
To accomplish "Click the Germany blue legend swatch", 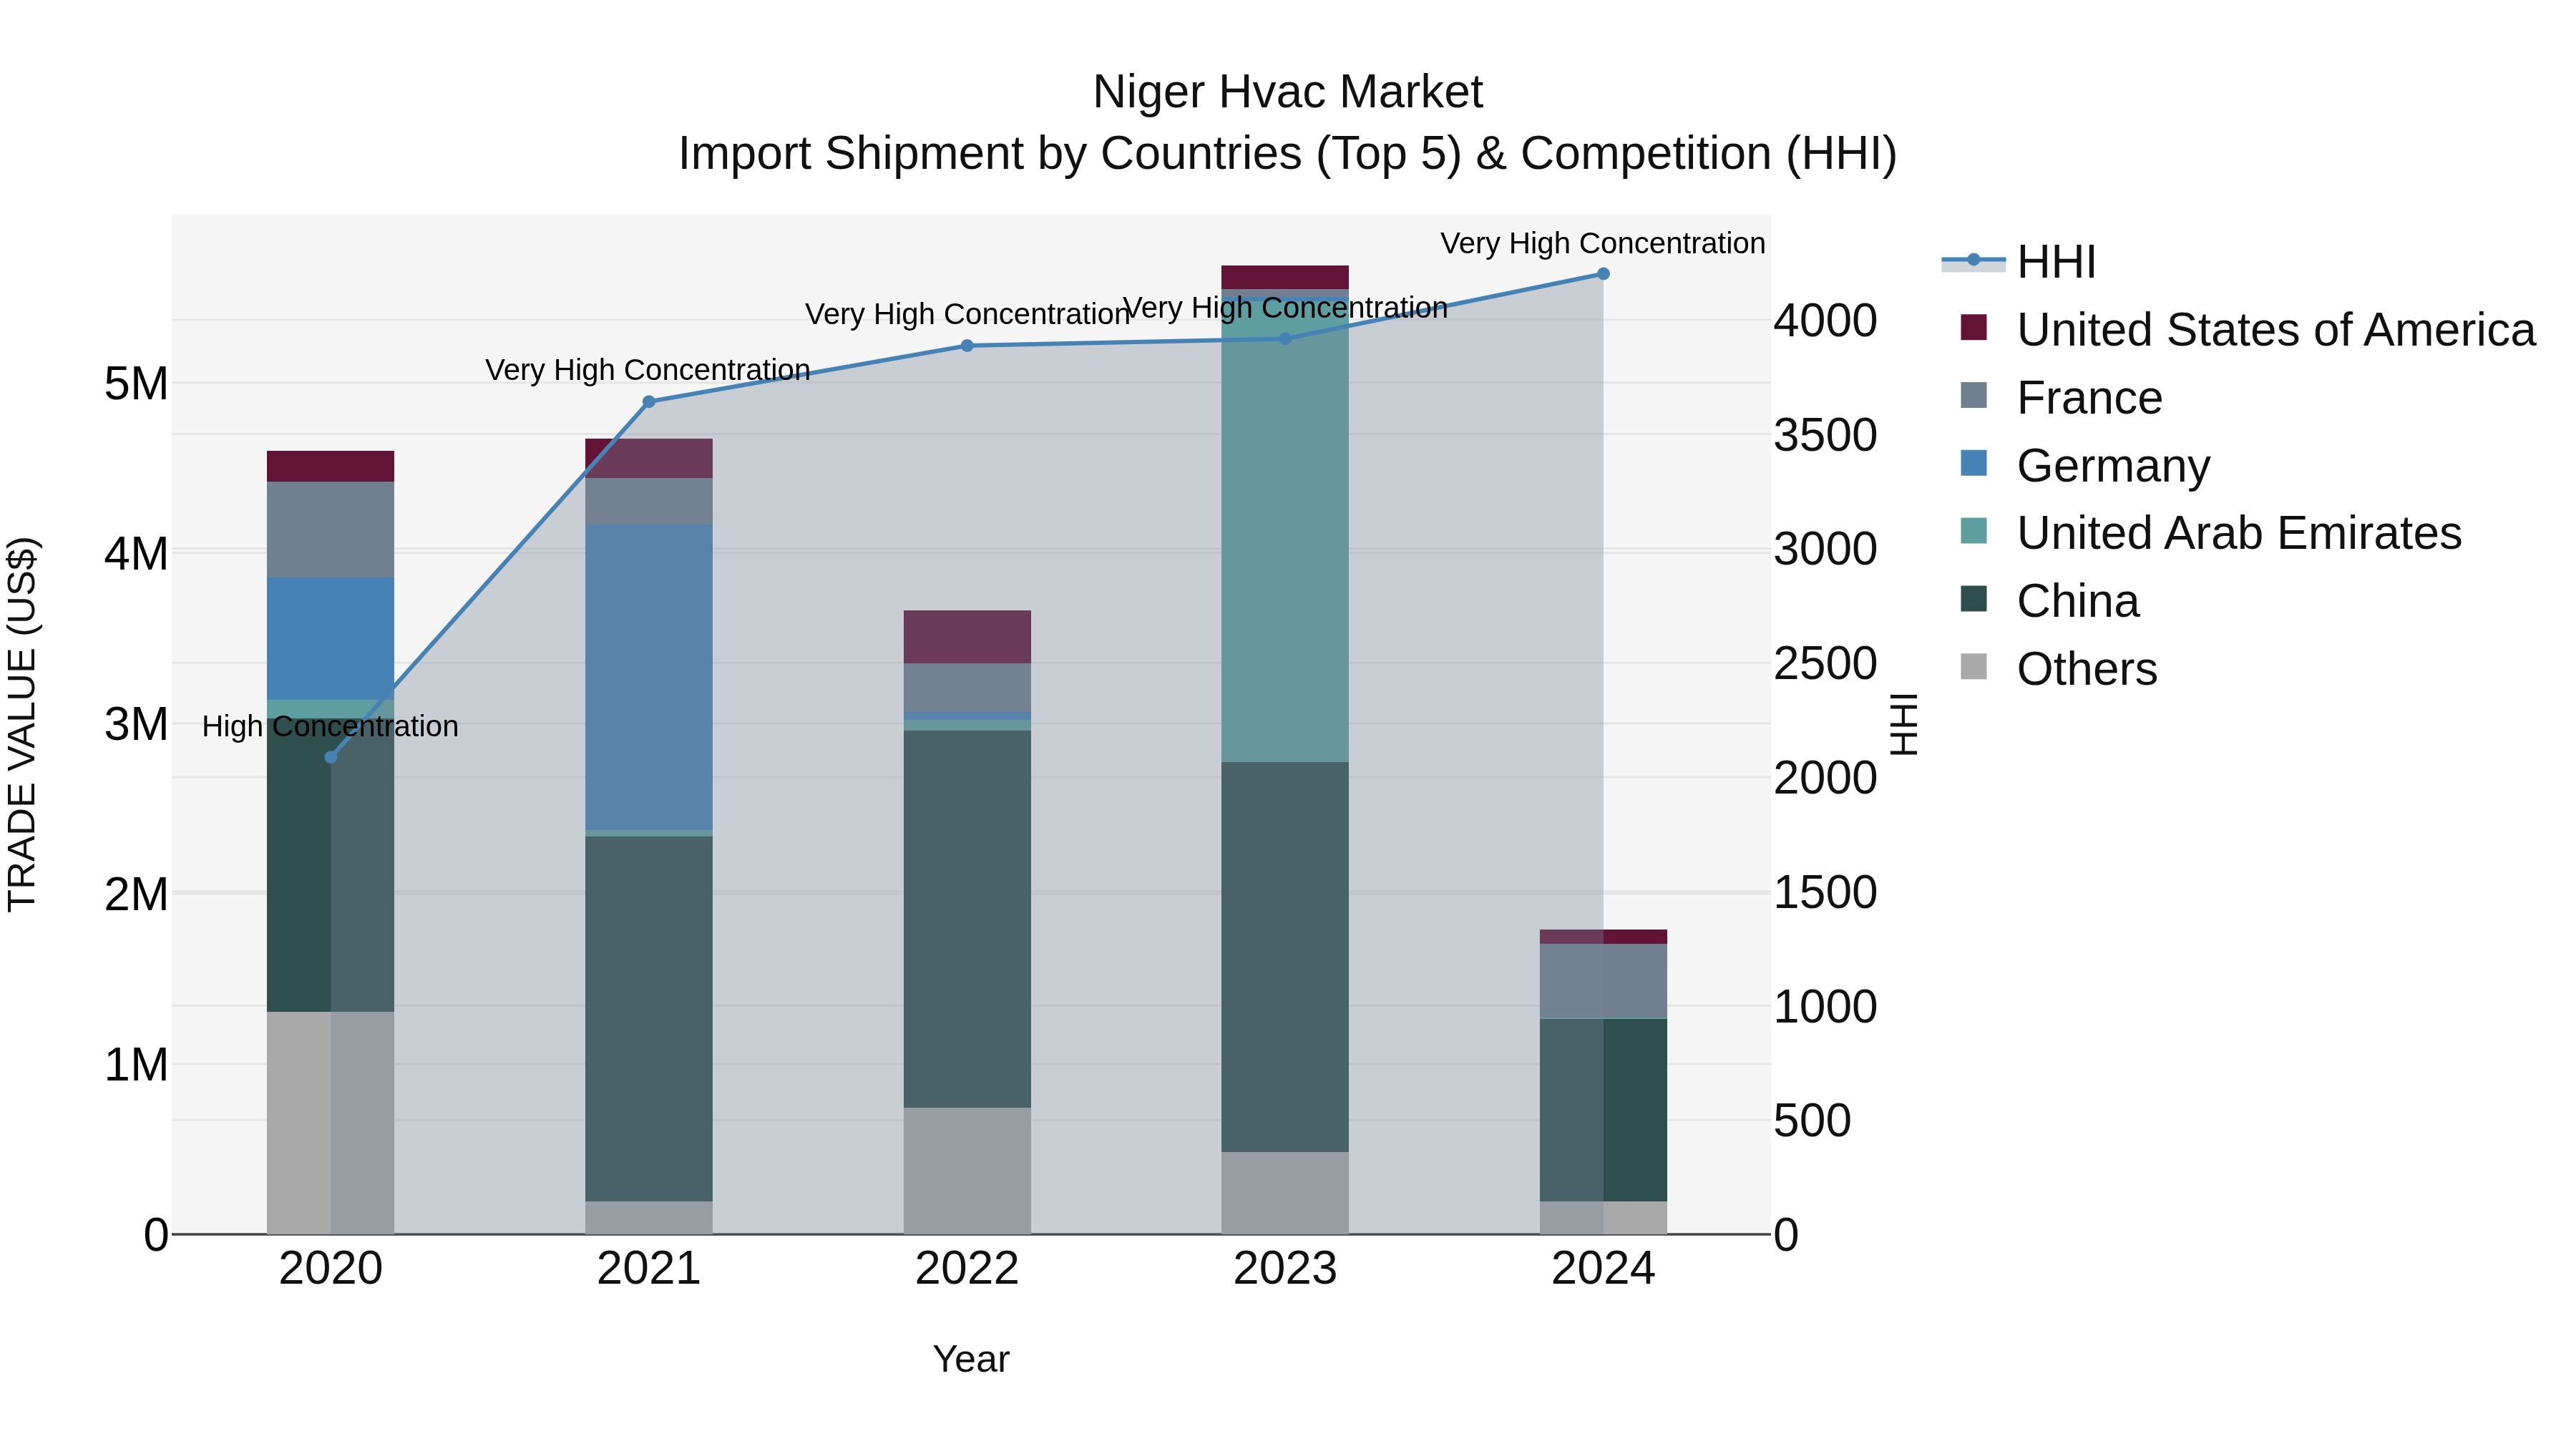I will pyautogui.click(x=1973, y=463).
